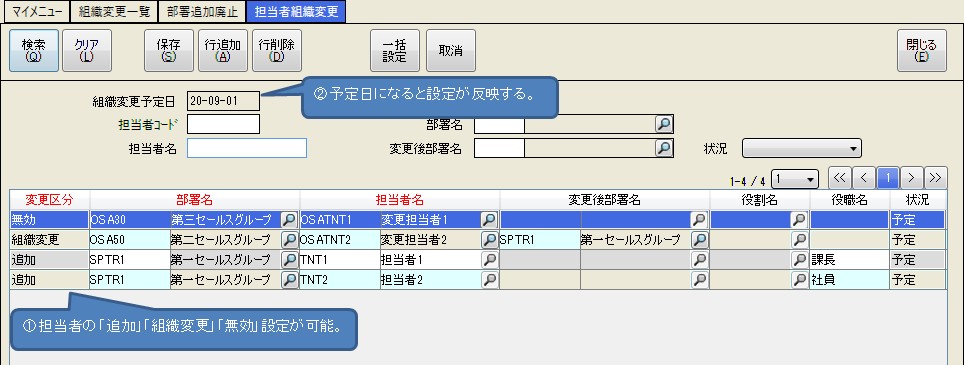Open the page number dropdown
The width and height of the screenshot is (964, 365).
(795, 179)
